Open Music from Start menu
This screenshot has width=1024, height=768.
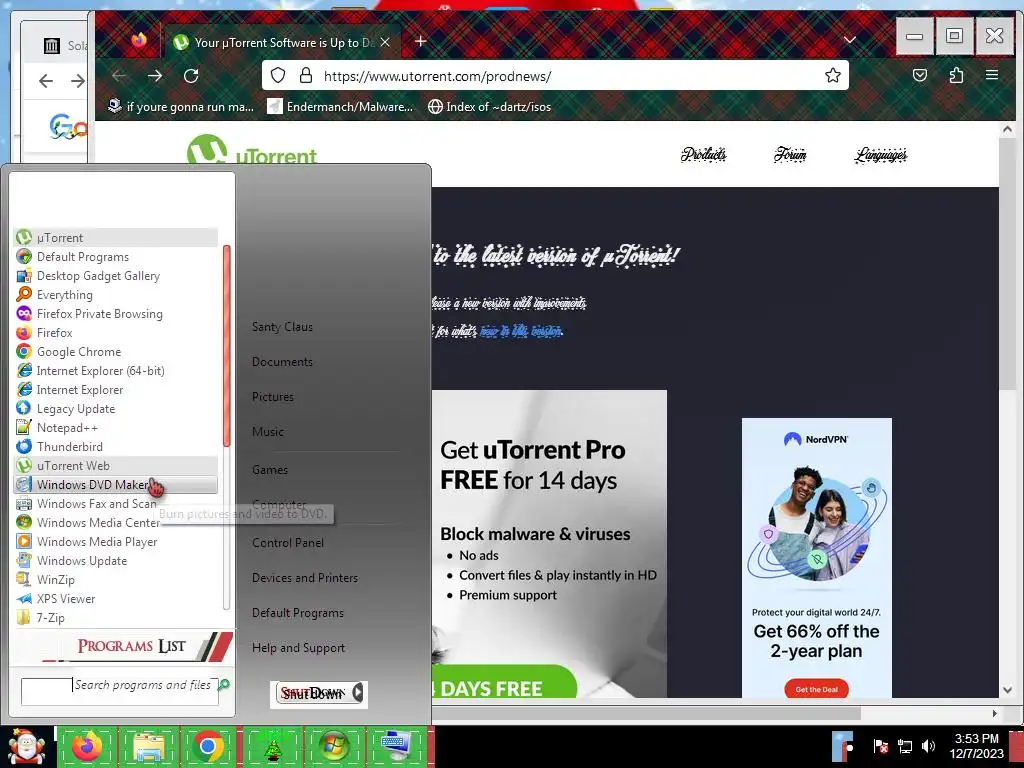tap(268, 432)
